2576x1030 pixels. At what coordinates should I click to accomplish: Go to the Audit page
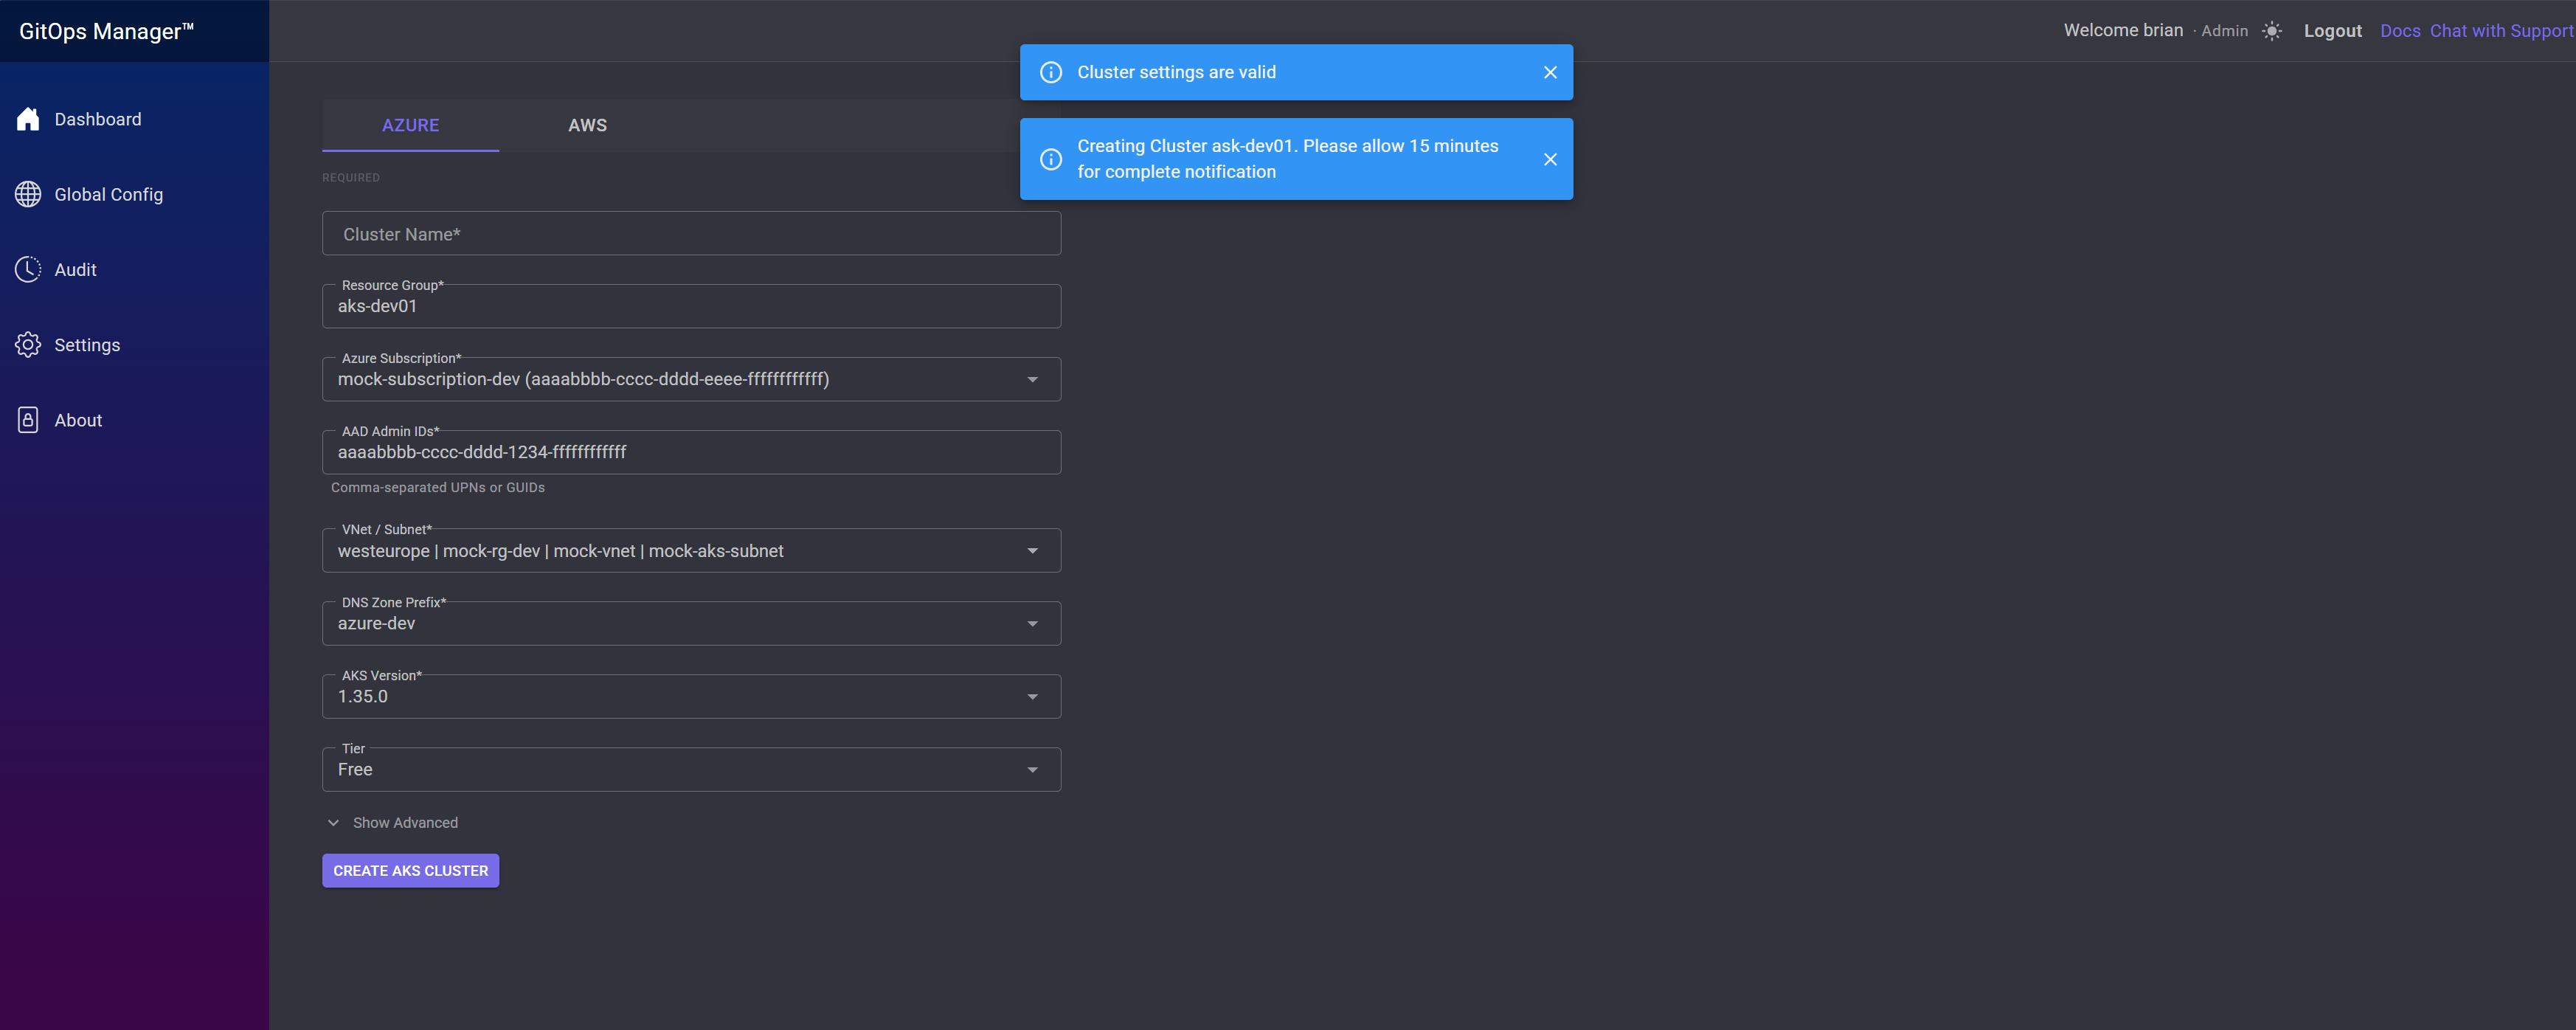pos(134,269)
